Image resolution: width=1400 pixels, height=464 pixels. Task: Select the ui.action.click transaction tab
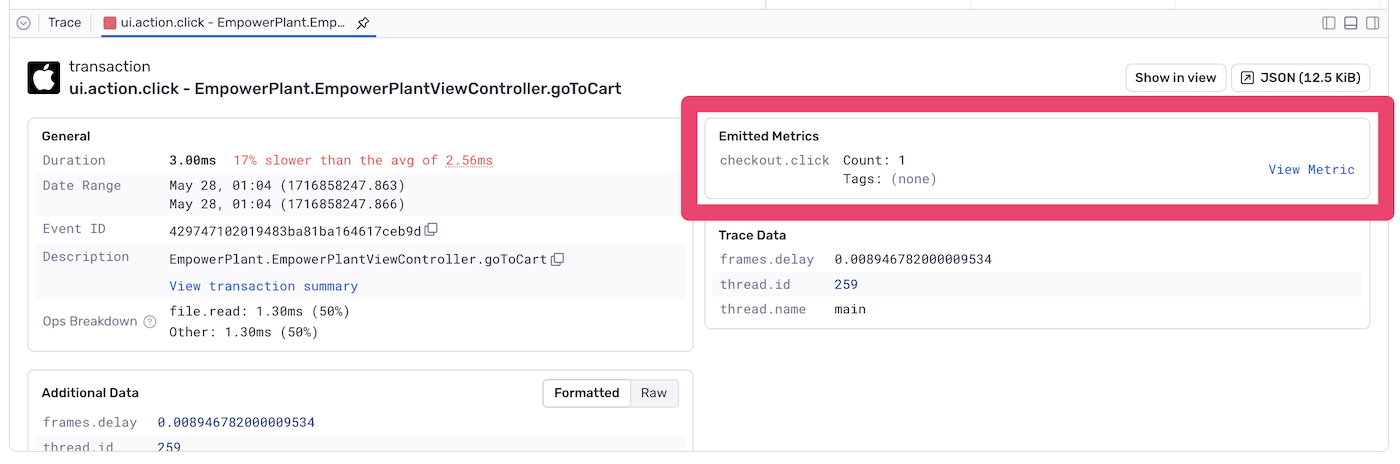[232, 23]
